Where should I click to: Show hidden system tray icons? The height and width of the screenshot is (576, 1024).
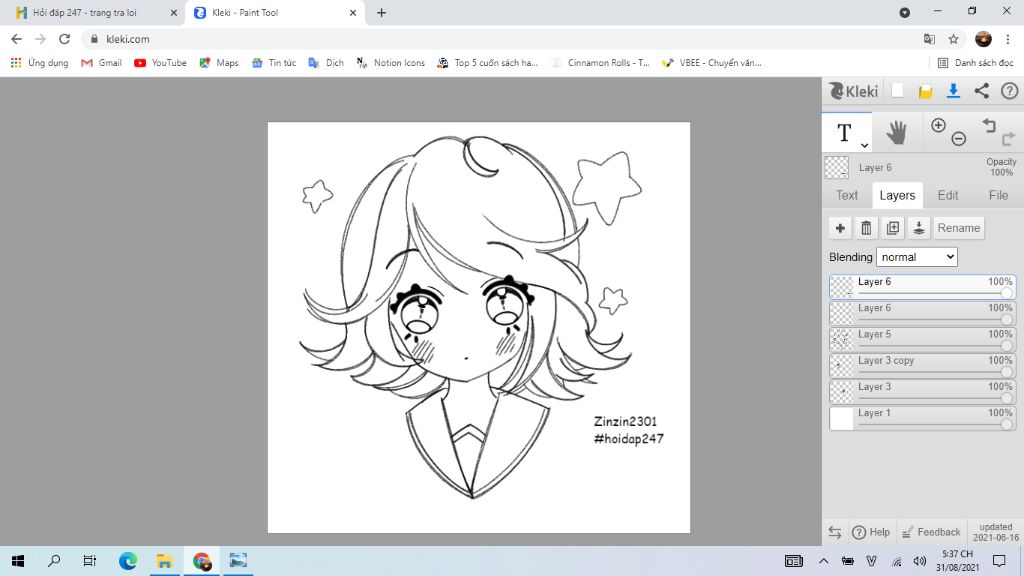pyautogui.click(x=823, y=561)
